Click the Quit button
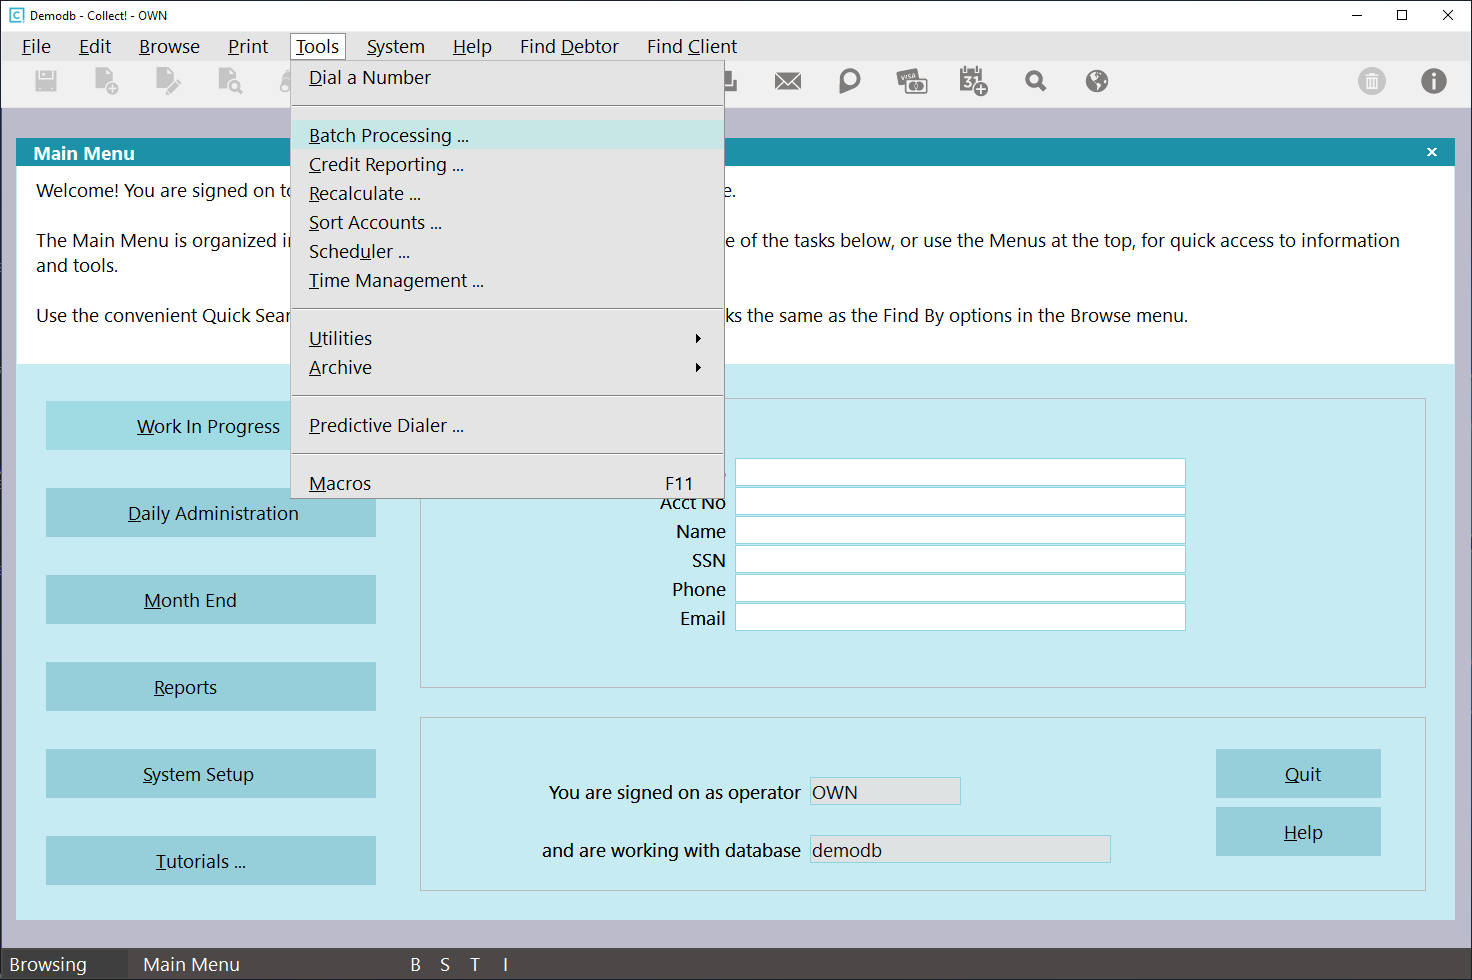 1298,774
